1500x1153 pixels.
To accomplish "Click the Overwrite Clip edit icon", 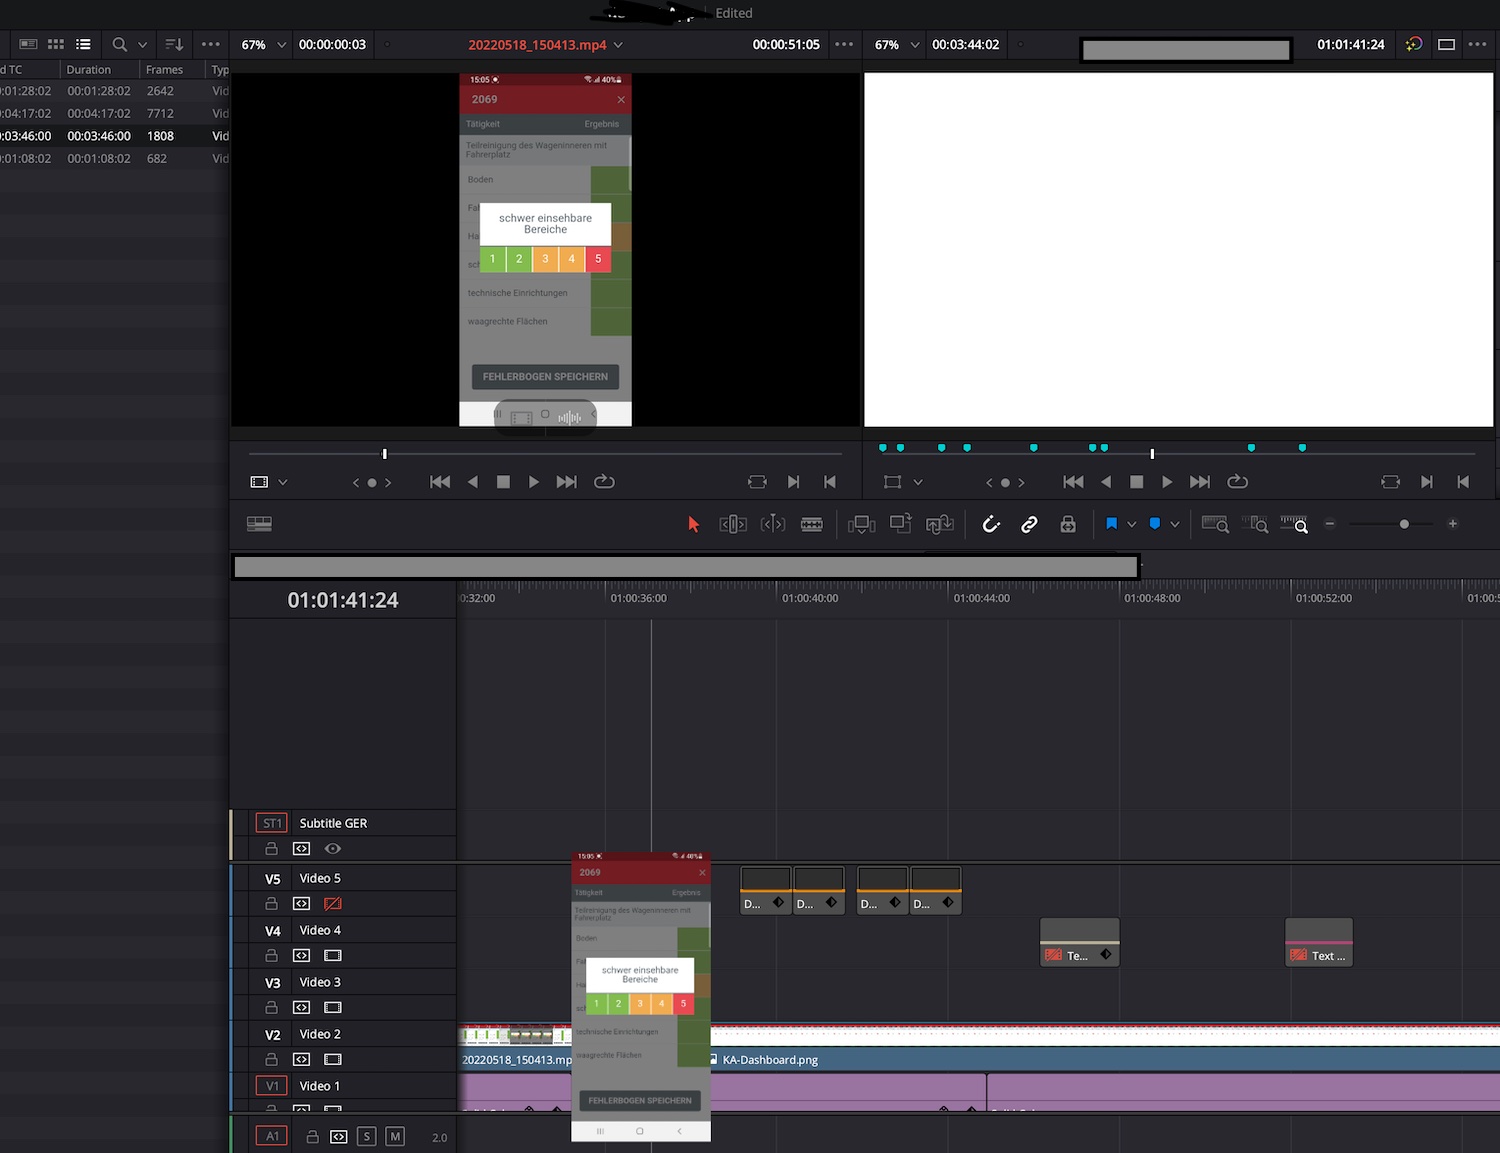I will [900, 523].
